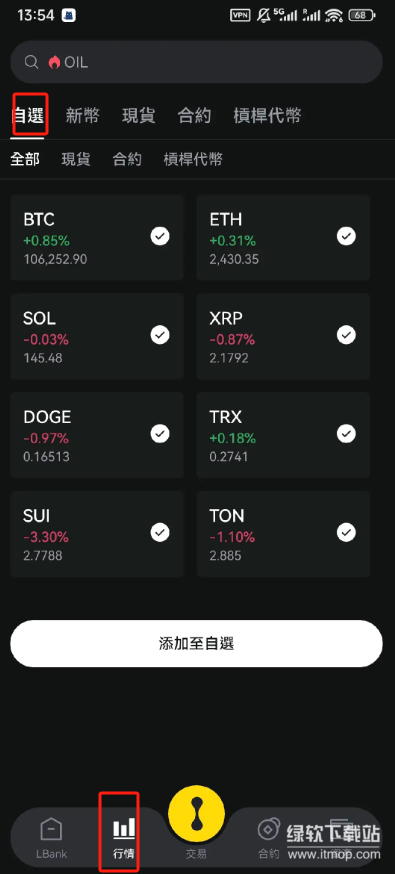The image size is (395, 874).
Task: Deselect the XRP checkmark
Action: tap(347, 335)
